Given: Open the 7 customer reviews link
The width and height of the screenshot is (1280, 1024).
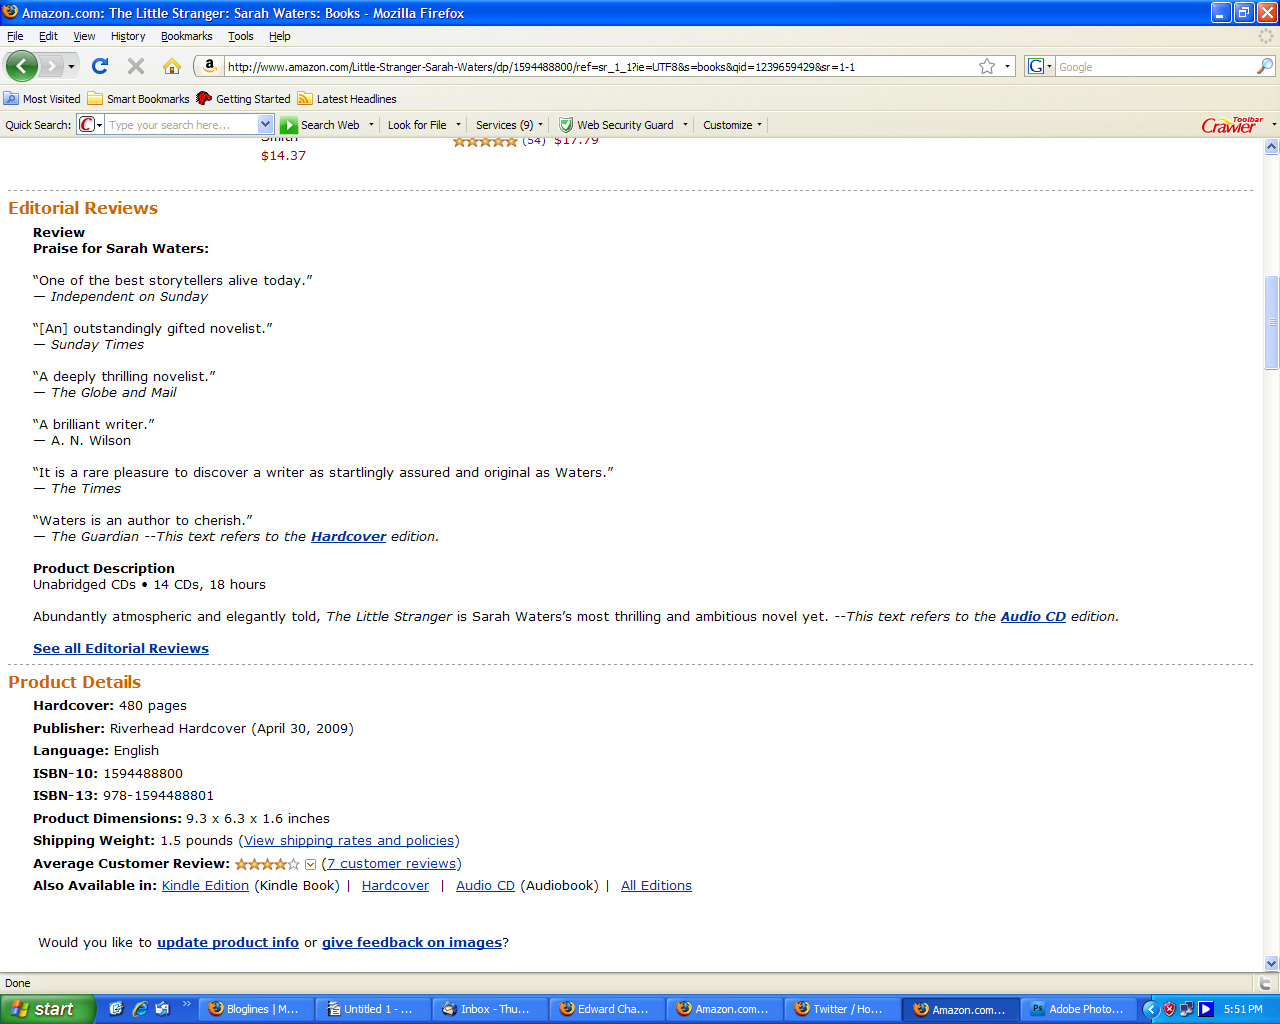Looking at the screenshot, I should point(392,864).
